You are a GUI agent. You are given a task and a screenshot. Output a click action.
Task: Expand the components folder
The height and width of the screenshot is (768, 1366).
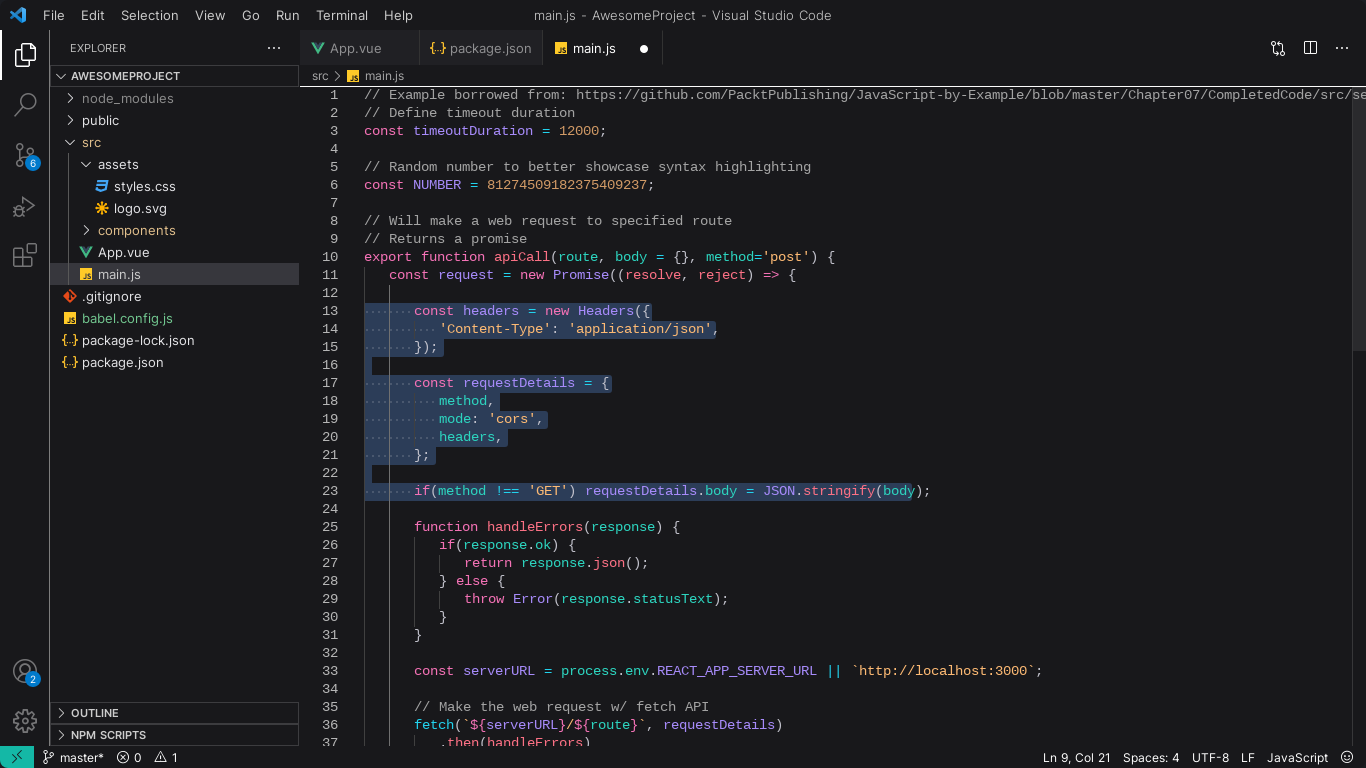[175, 230]
